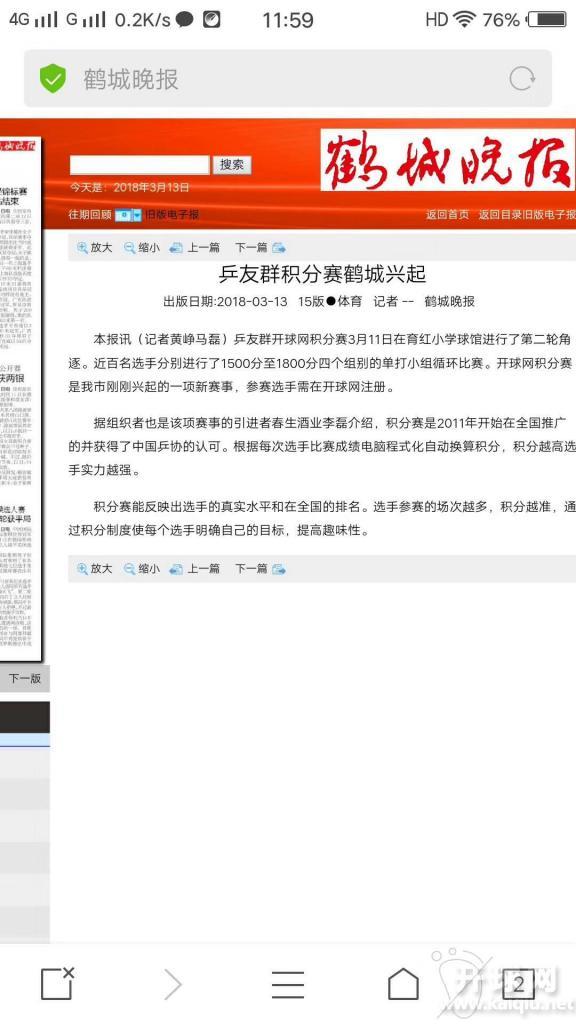Tap the 出版日期:2018-03-13 text

point(225,302)
